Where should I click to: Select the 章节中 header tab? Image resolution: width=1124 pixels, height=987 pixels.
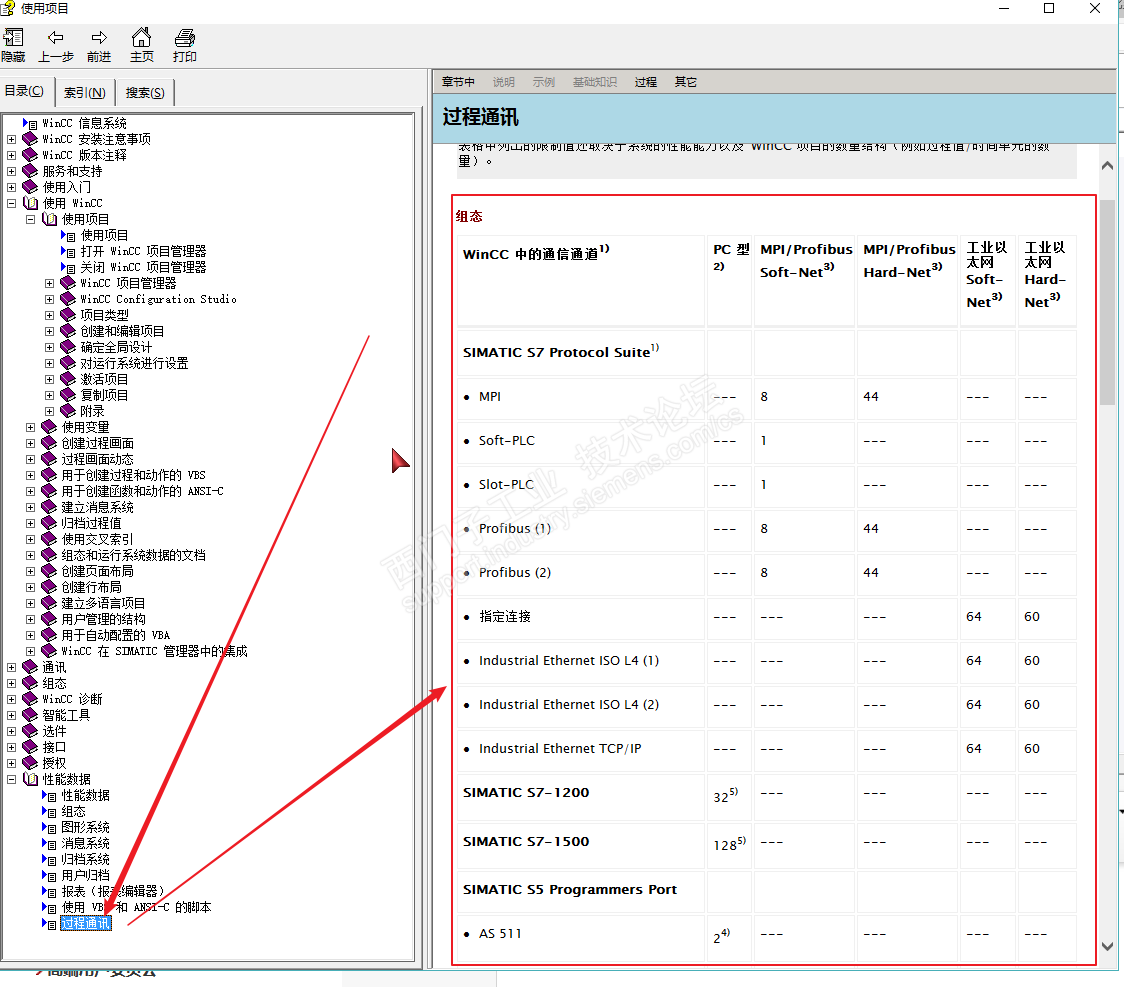tap(458, 82)
